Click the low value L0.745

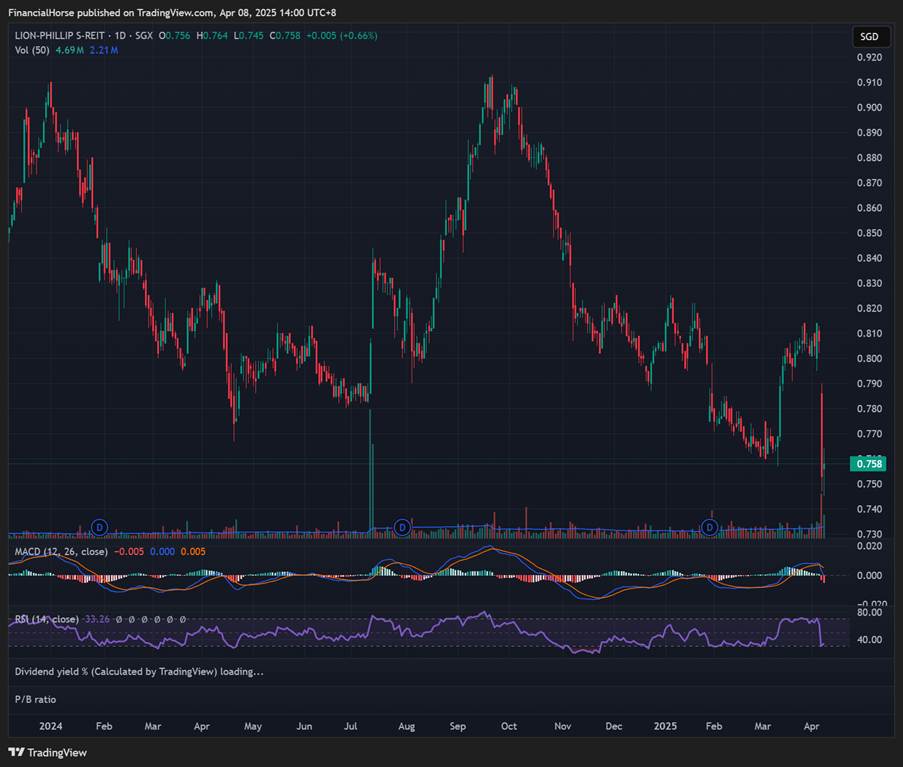[x=248, y=36]
